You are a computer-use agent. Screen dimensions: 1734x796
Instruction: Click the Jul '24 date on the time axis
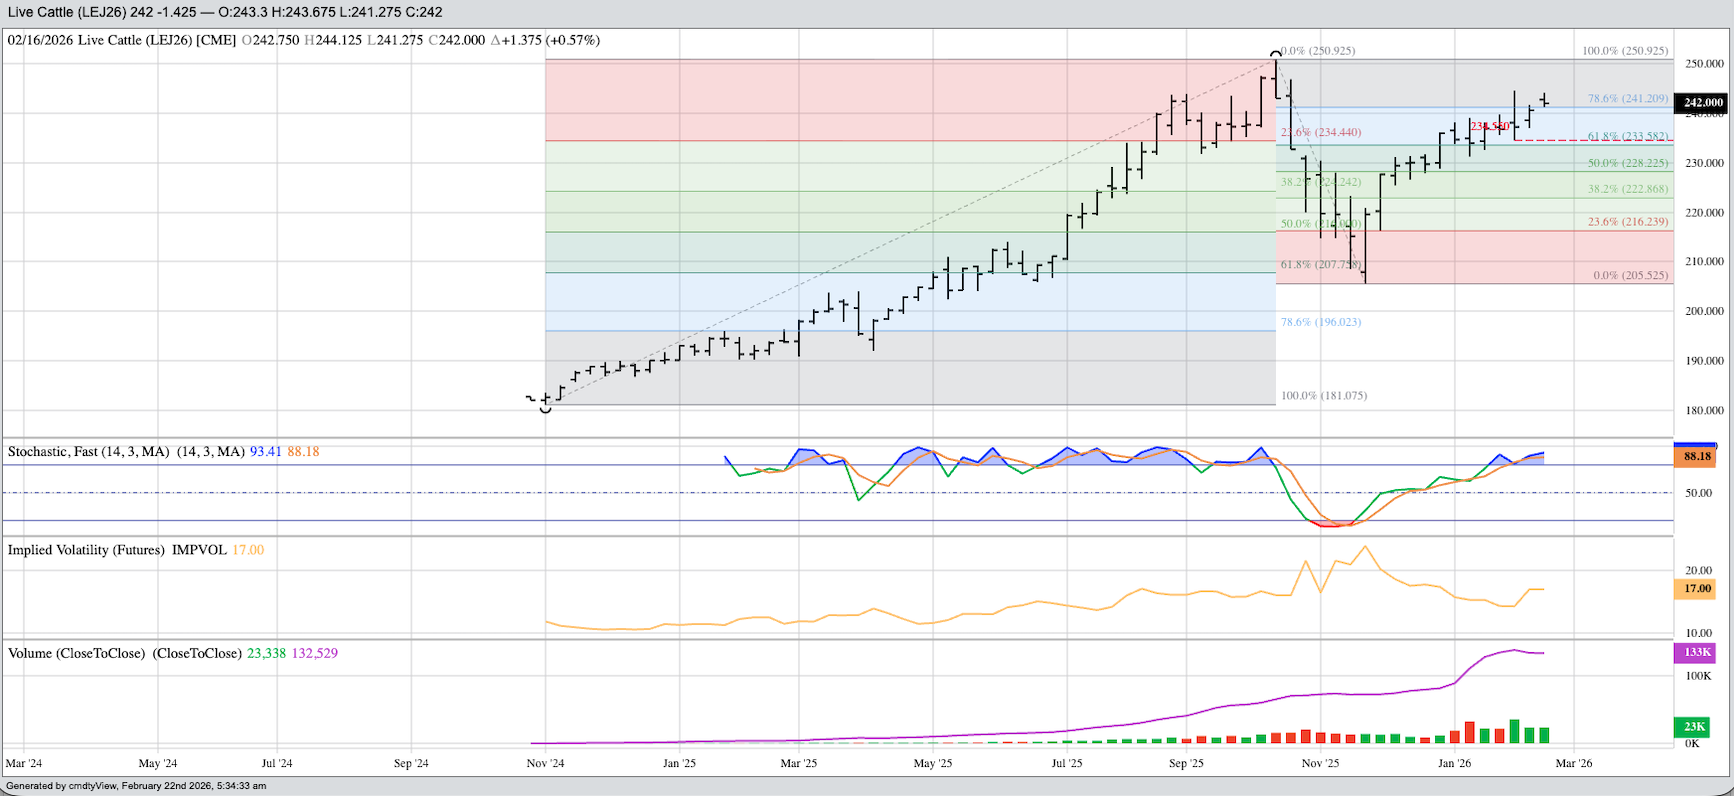tap(277, 763)
